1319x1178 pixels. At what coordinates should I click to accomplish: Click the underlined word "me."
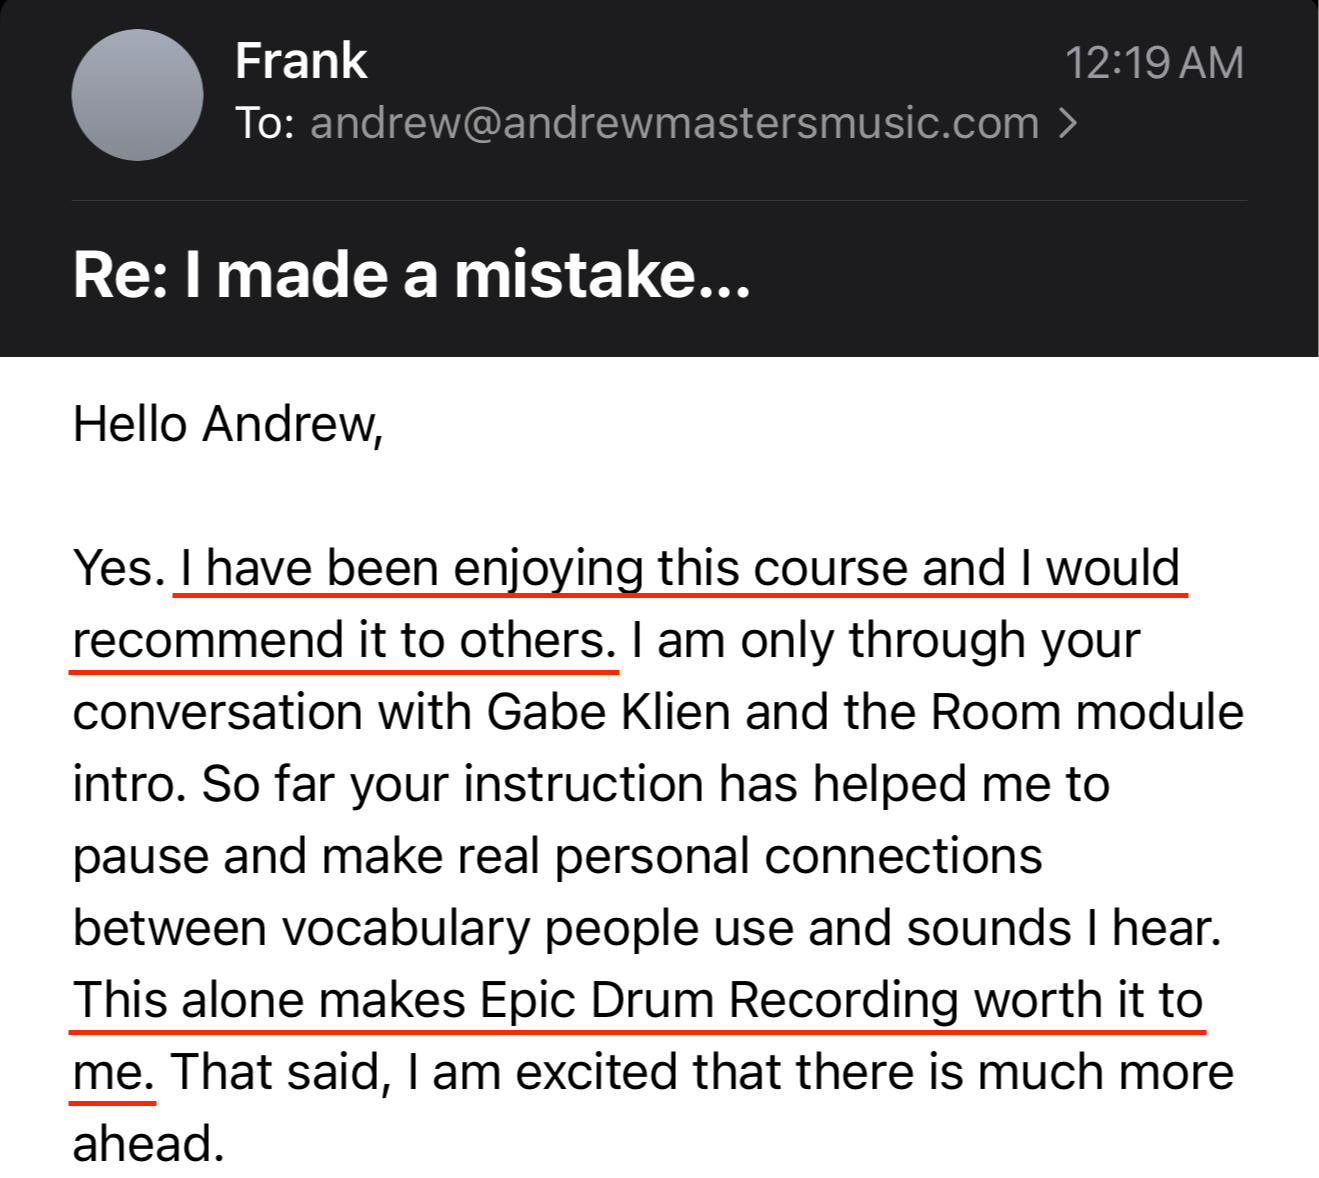click(113, 1072)
